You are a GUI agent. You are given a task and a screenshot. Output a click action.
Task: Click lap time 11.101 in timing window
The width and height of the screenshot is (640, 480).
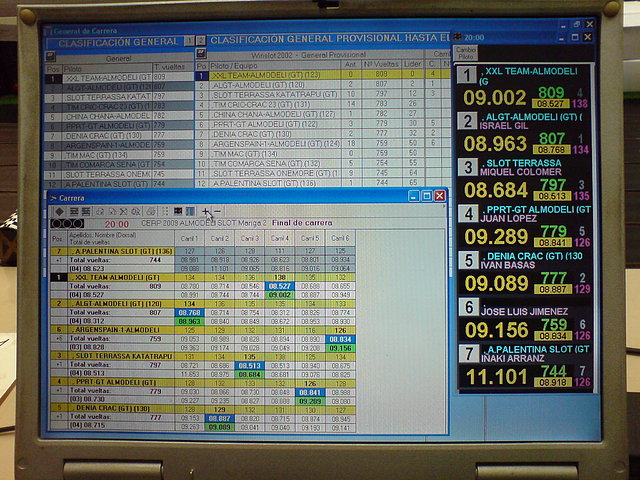point(496,377)
